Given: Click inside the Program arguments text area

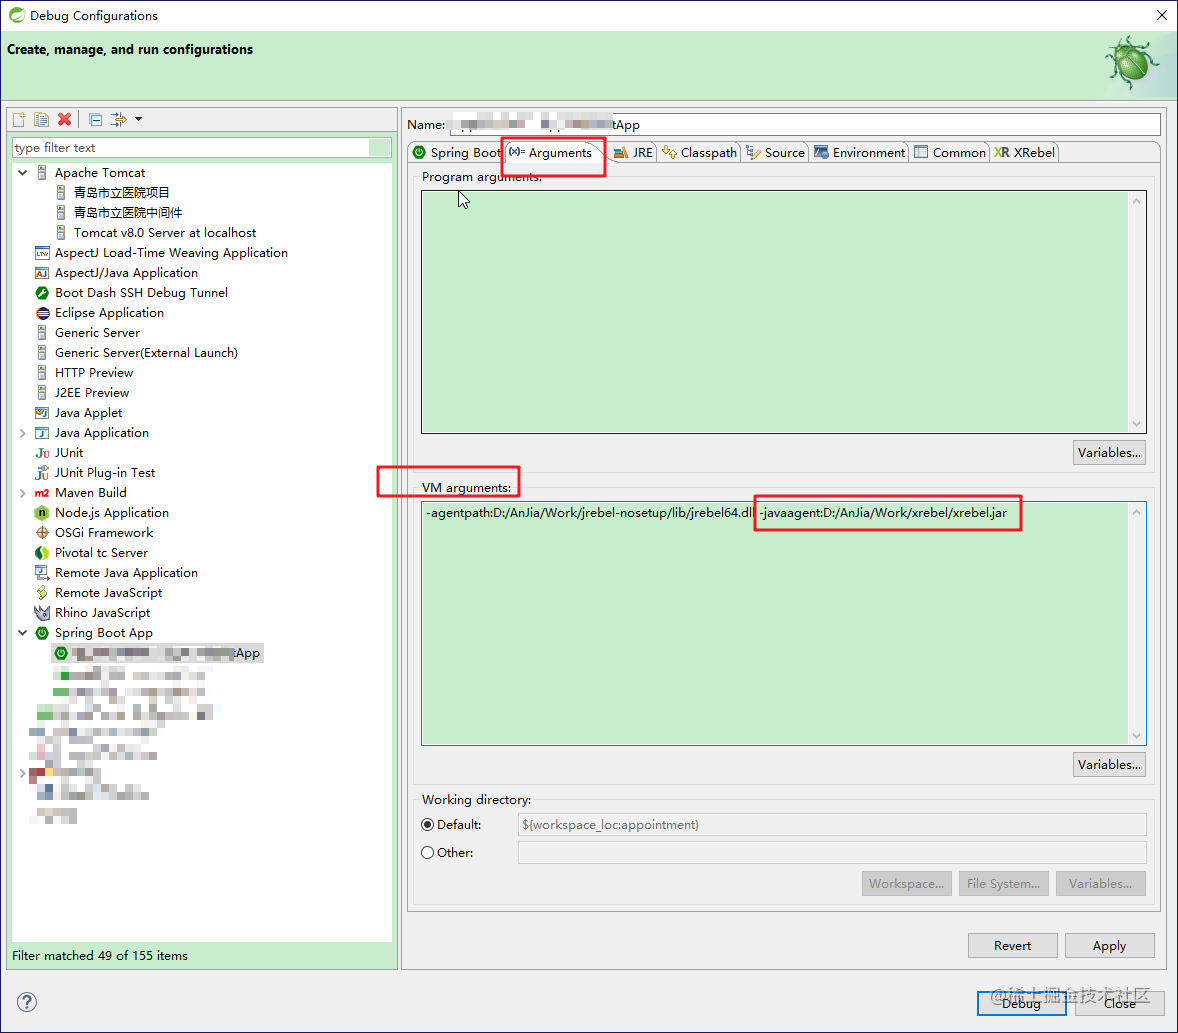Looking at the screenshot, I should click(775, 312).
